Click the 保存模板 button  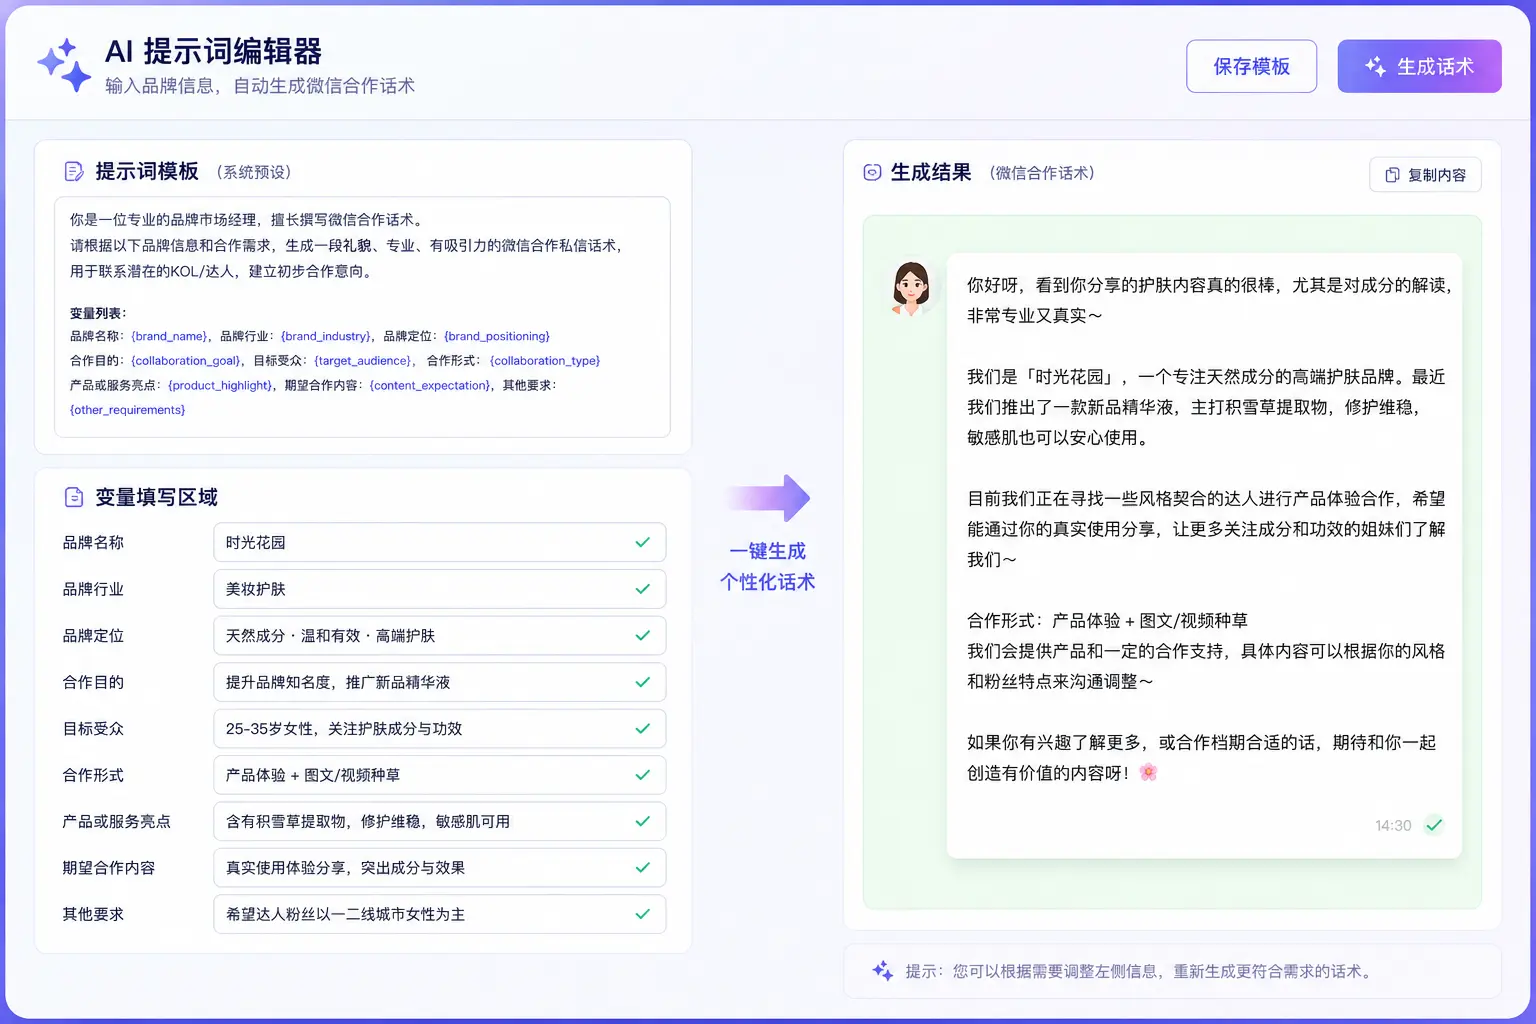click(x=1251, y=66)
